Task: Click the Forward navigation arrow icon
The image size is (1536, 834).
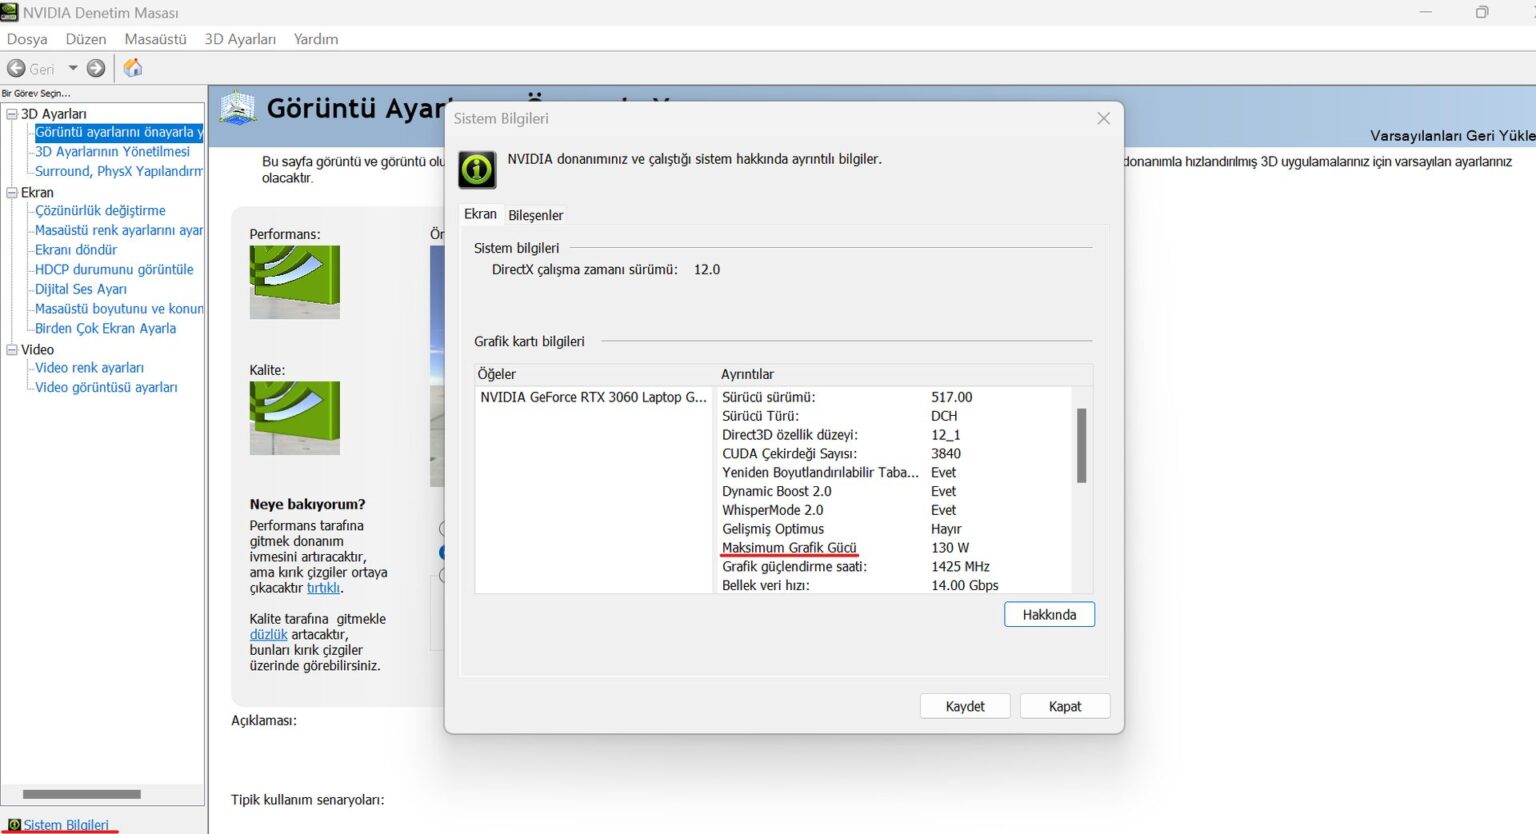Action: coord(95,68)
